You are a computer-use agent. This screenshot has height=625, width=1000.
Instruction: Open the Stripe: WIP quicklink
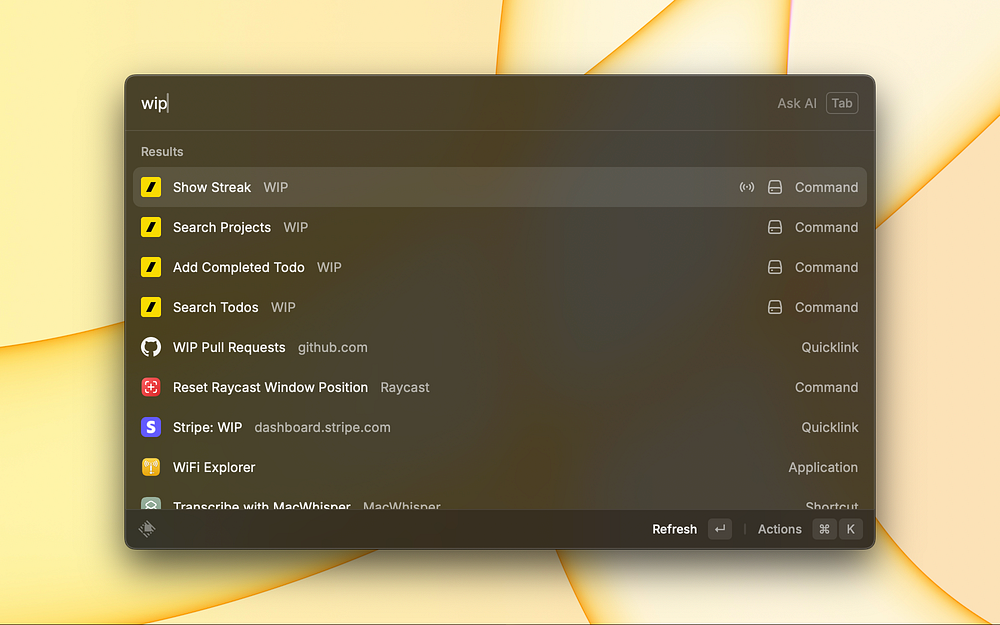pos(500,427)
